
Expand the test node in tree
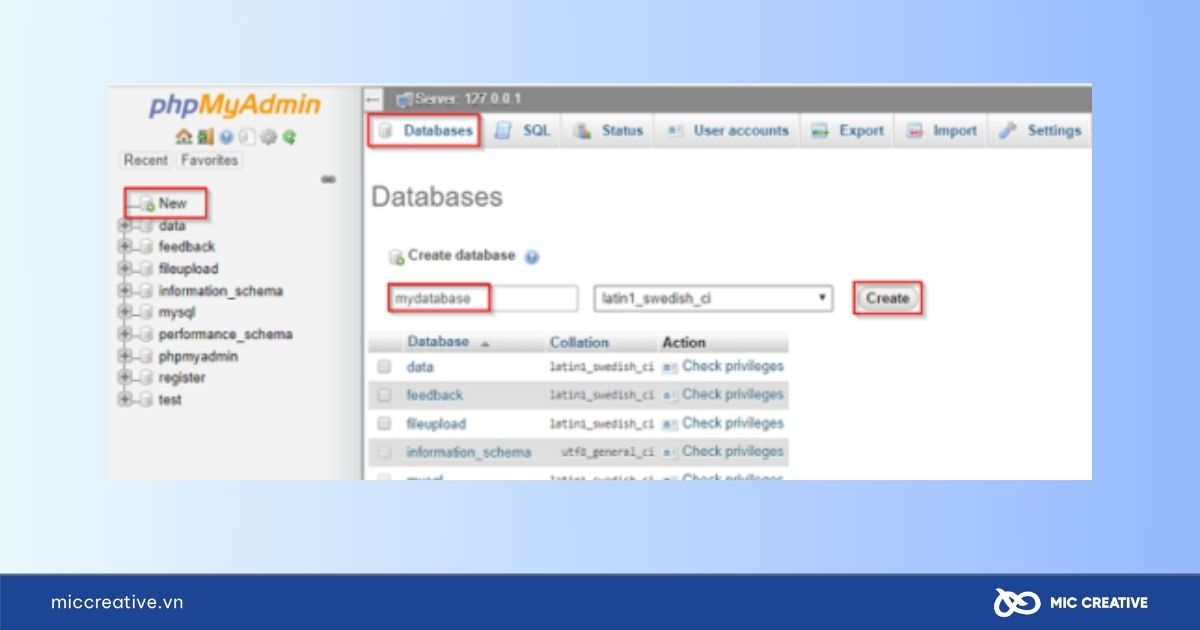tap(125, 400)
